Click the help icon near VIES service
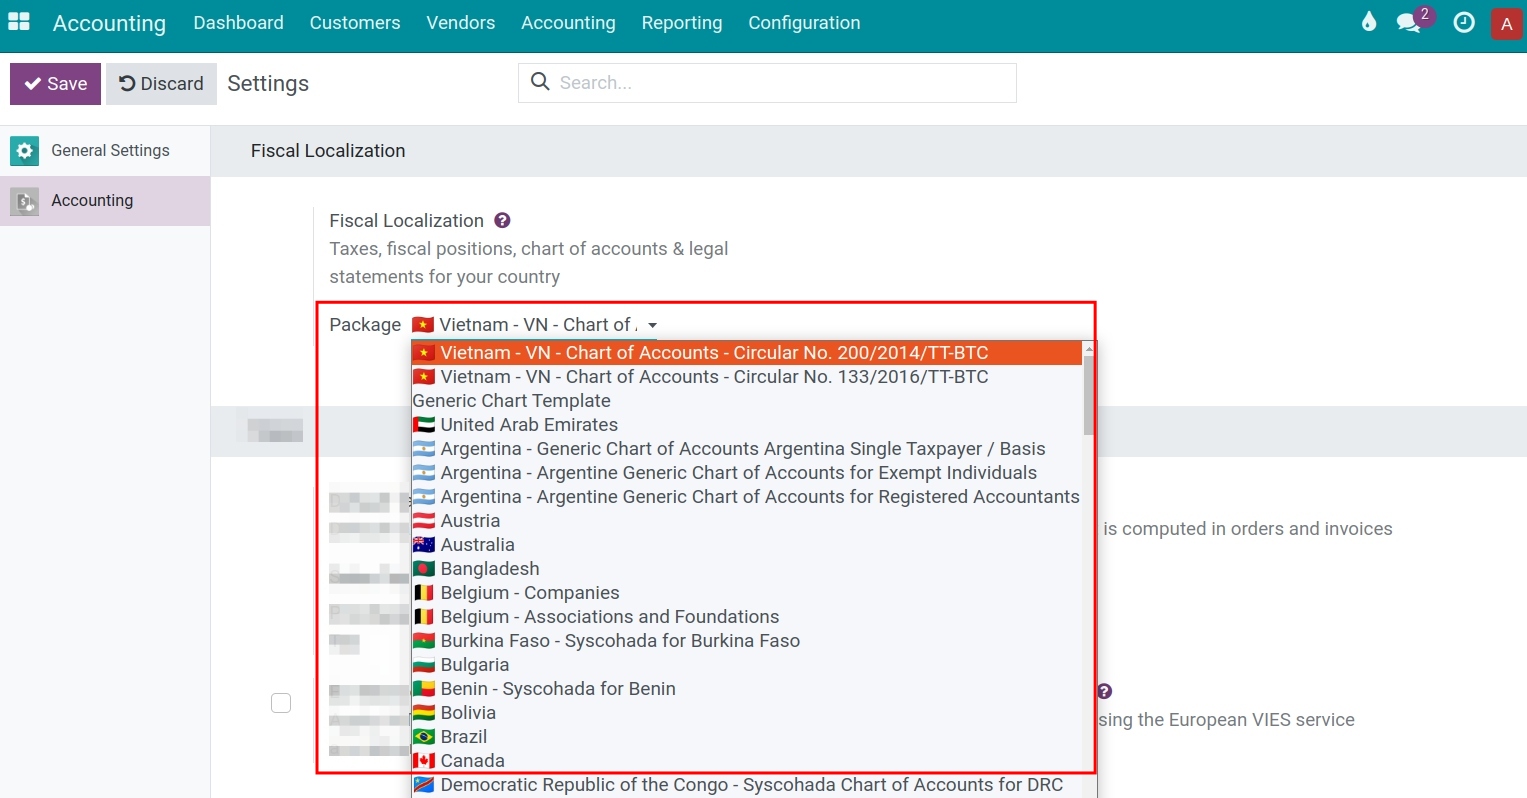Screen dimensions: 1527x798 1104,691
